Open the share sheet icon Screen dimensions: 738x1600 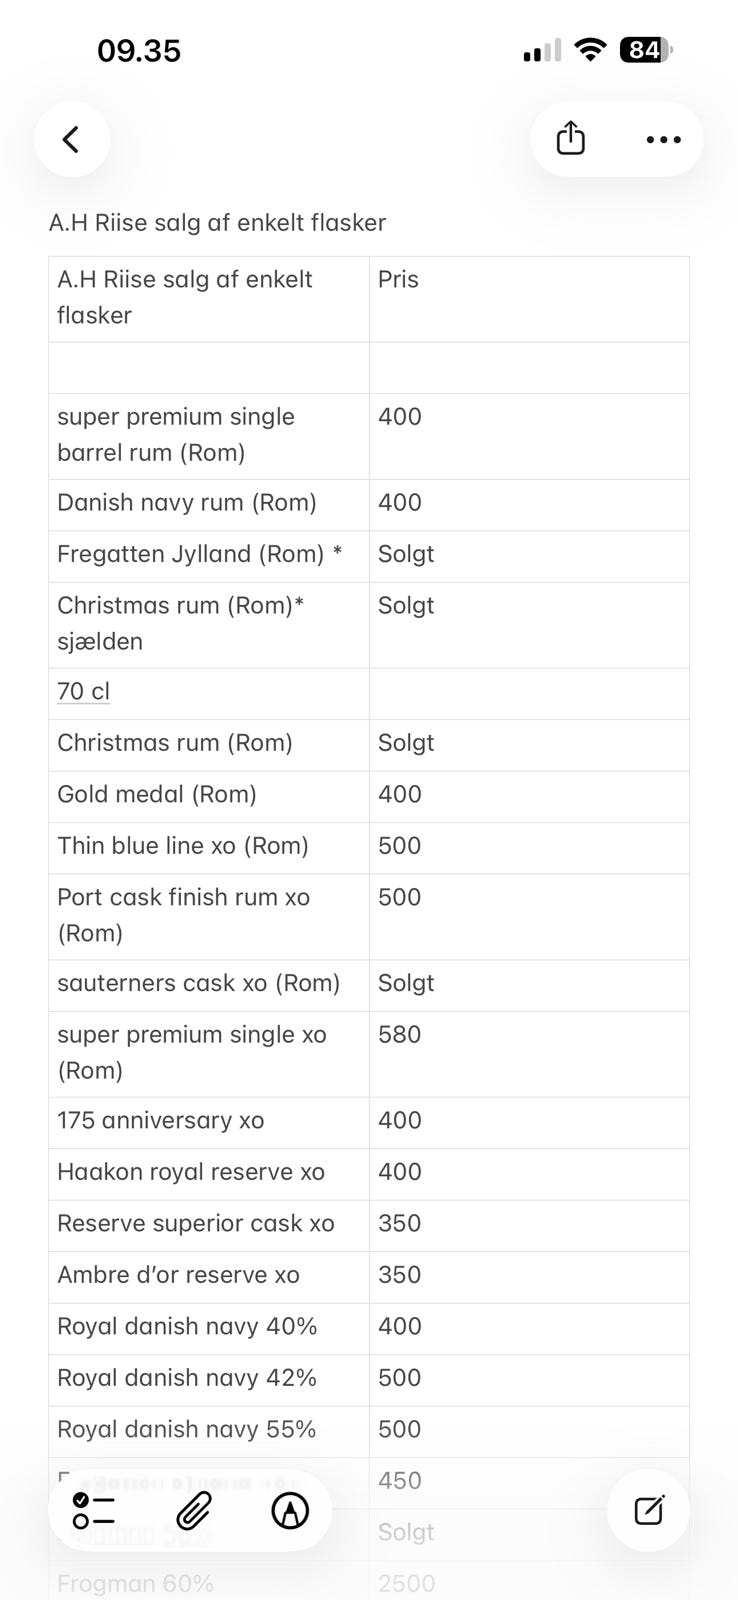(570, 139)
